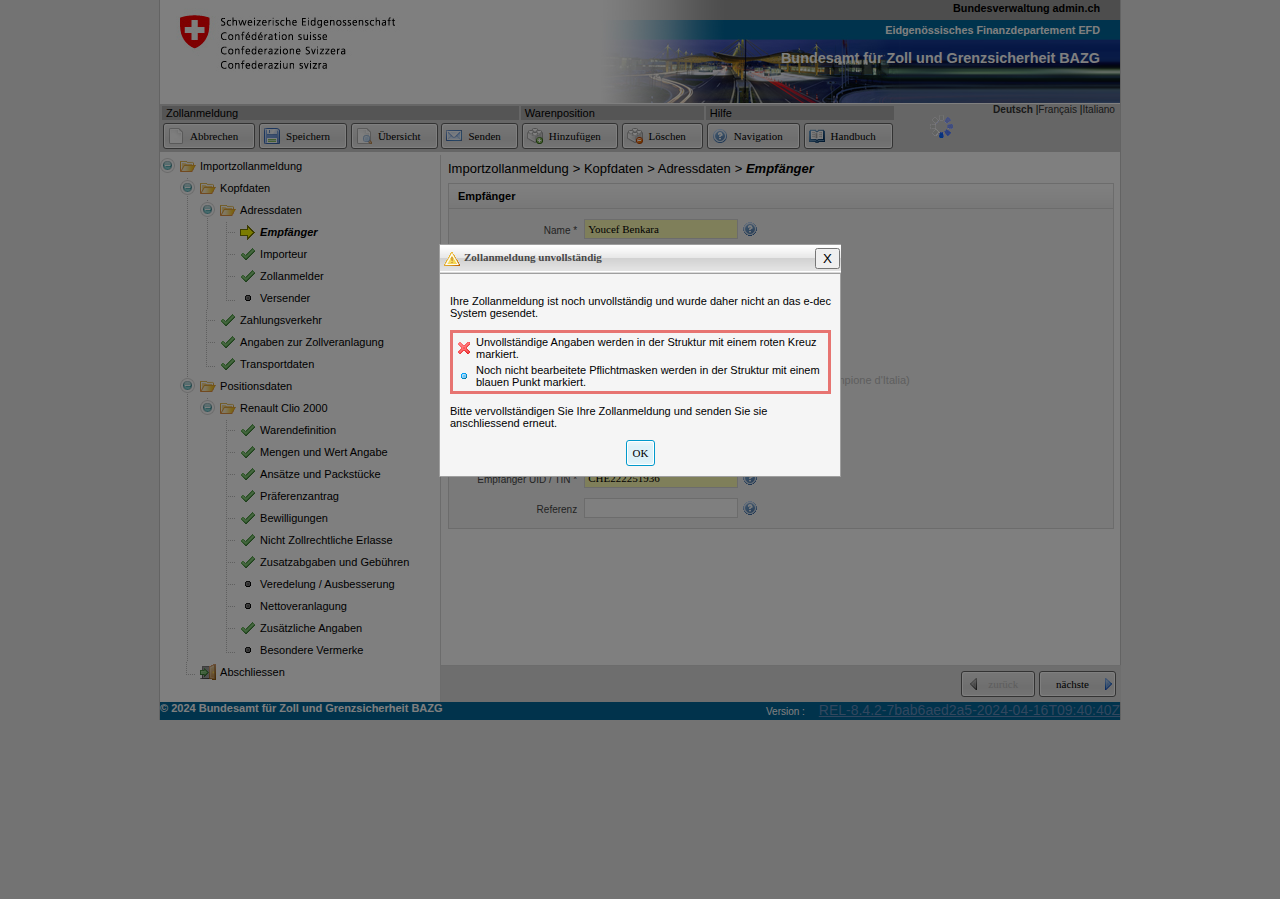Switch language to Français
Screen dimensions: 1280x899
[1057, 110]
